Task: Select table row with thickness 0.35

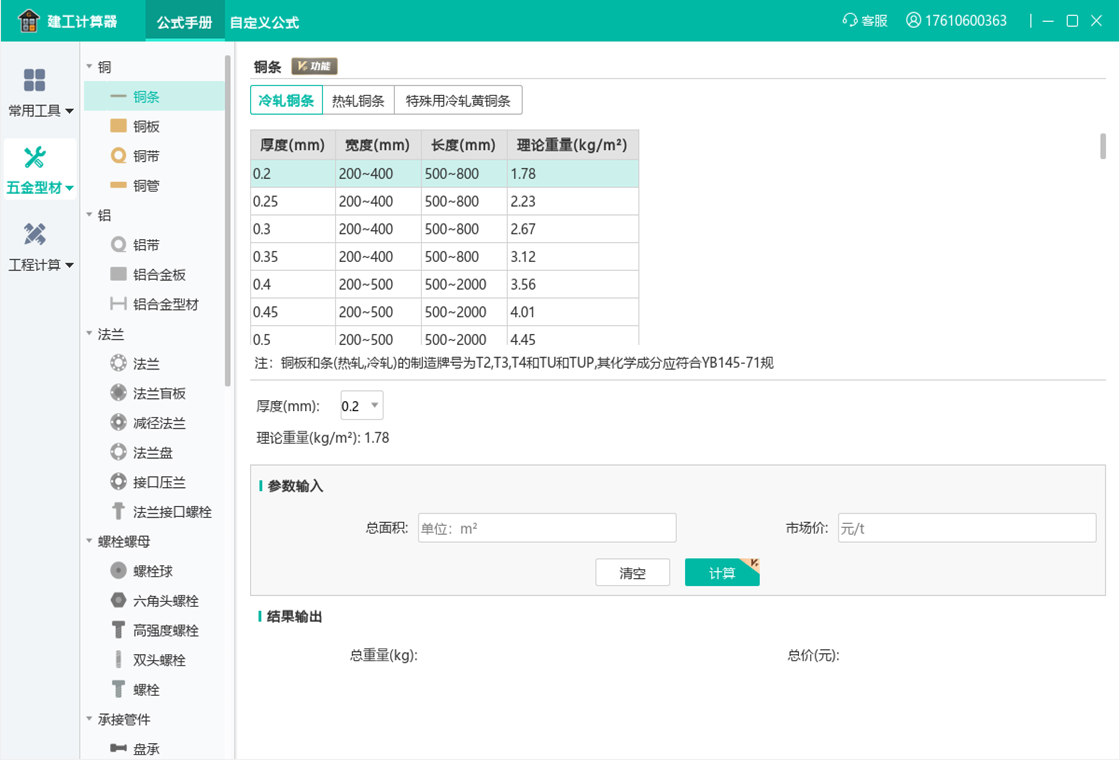Action: [444, 256]
